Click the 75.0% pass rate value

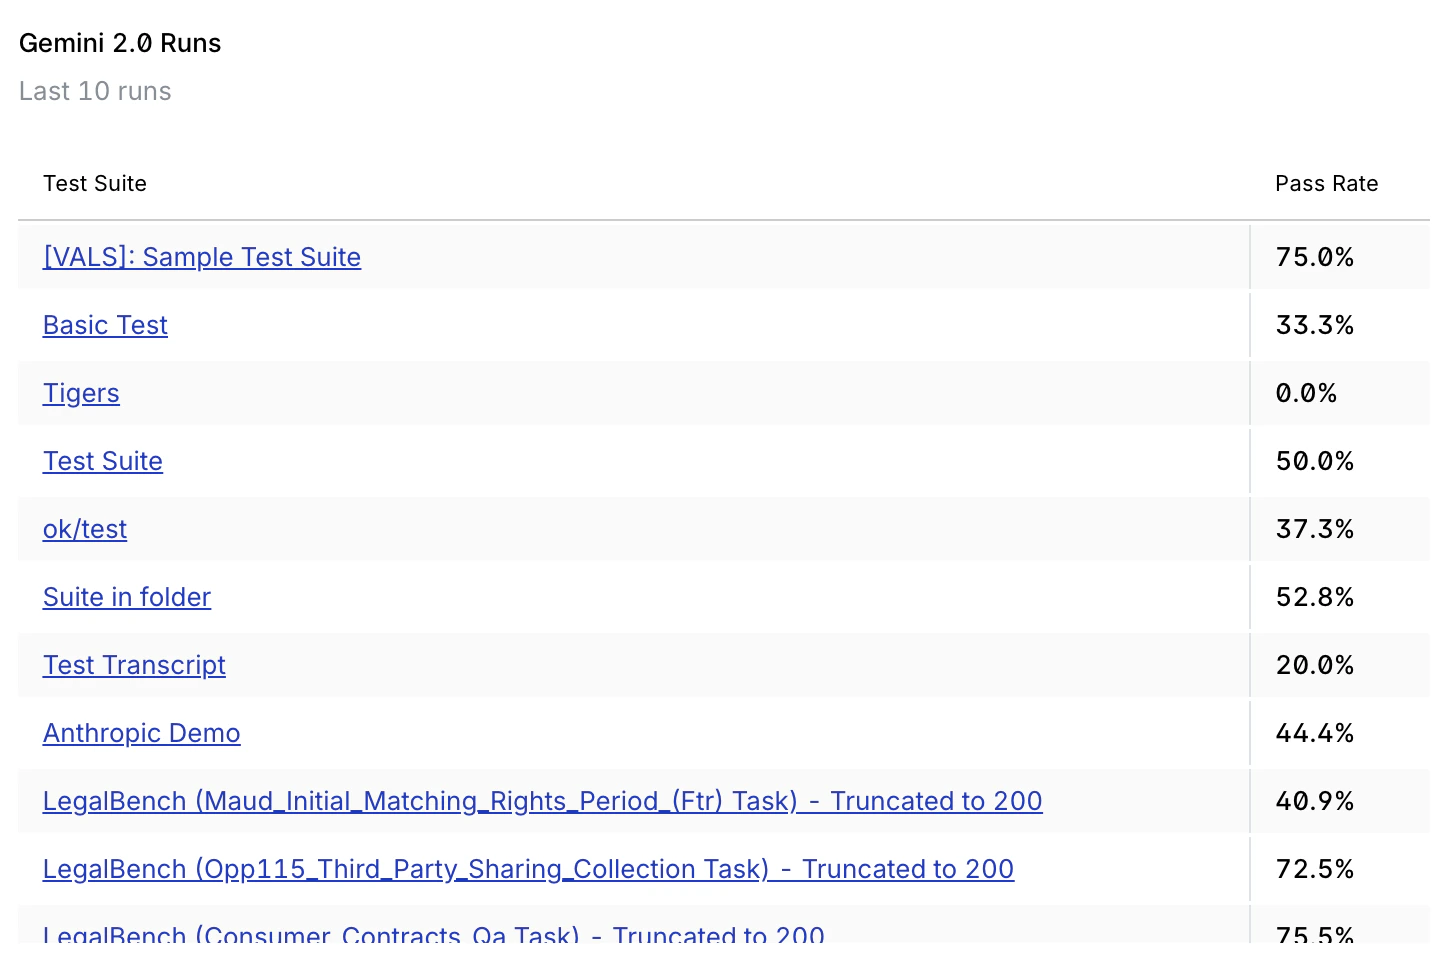tap(1314, 257)
